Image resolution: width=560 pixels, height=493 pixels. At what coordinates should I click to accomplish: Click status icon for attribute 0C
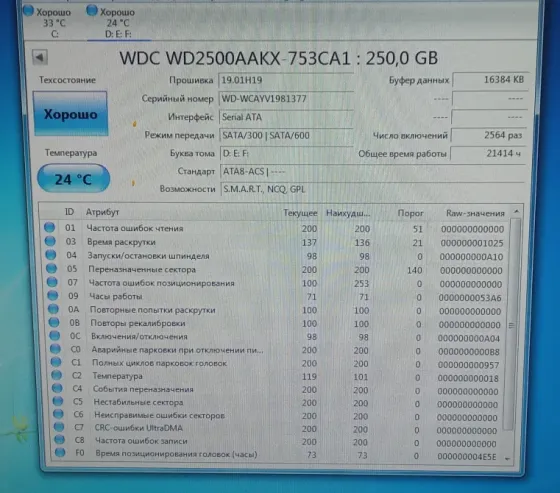55,335
